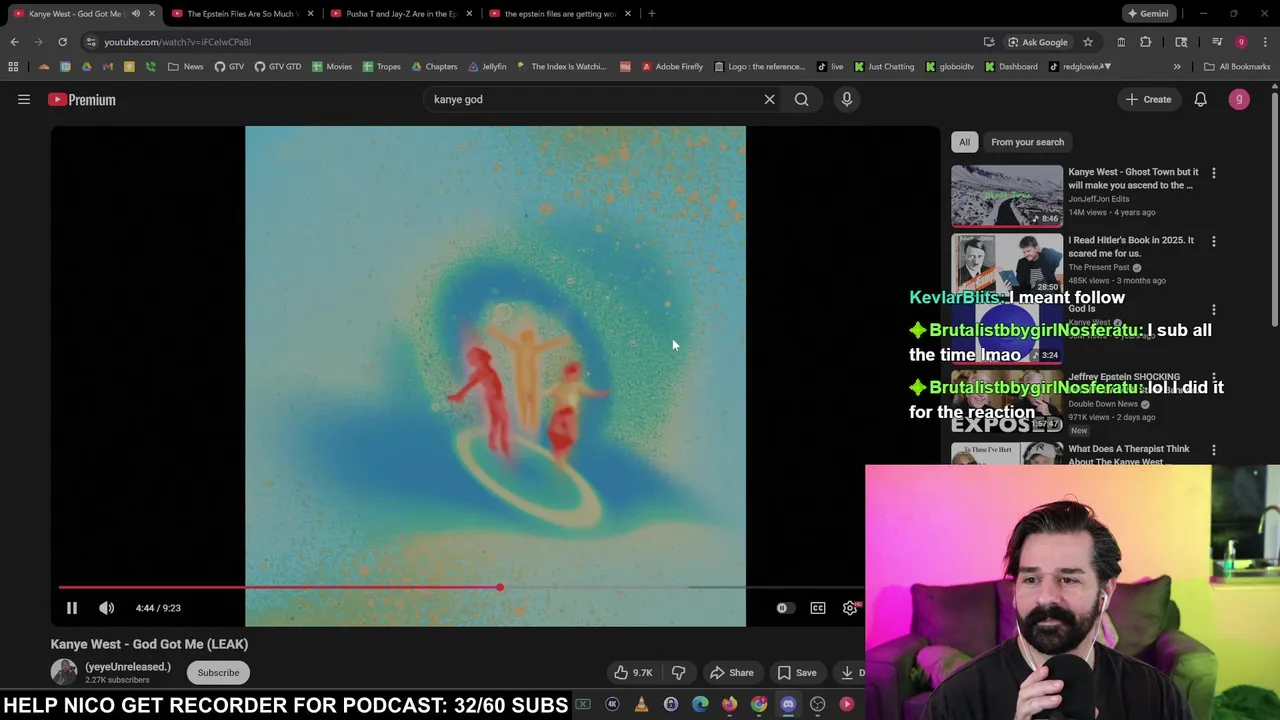
Task: Dislike the video with thumbs down
Action: point(678,673)
